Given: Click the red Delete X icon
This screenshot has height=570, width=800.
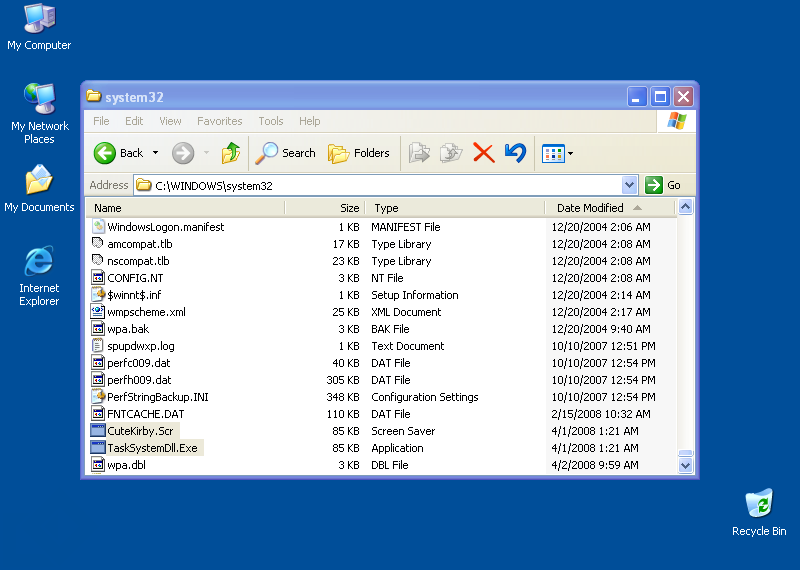Looking at the screenshot, I should (x=484, y=153).
